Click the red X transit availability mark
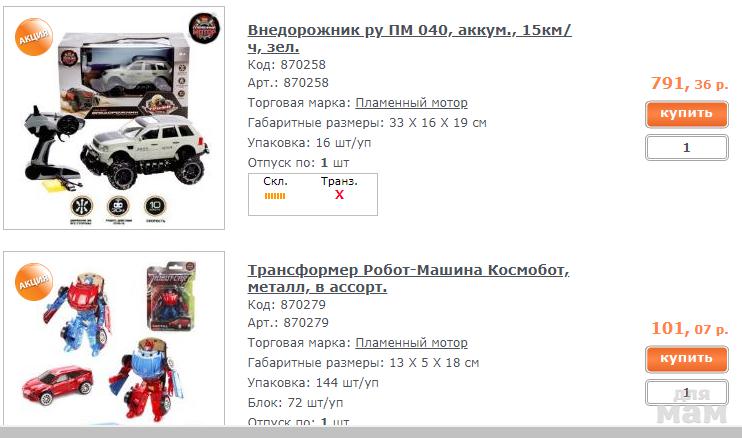The image size is (742, 438). click(x=339, y=195)
